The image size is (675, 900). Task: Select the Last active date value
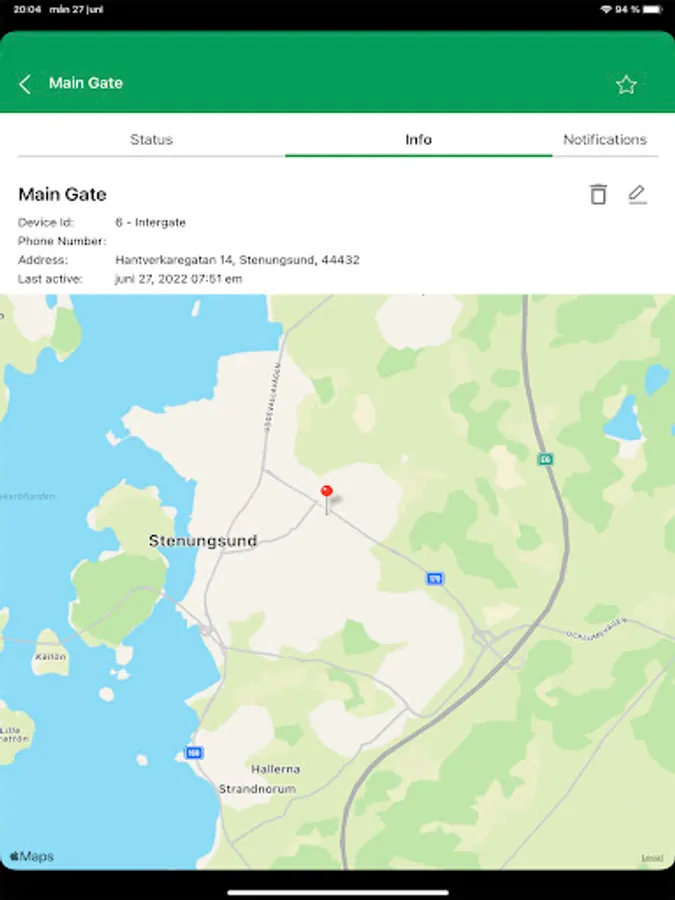click(179, 279)
